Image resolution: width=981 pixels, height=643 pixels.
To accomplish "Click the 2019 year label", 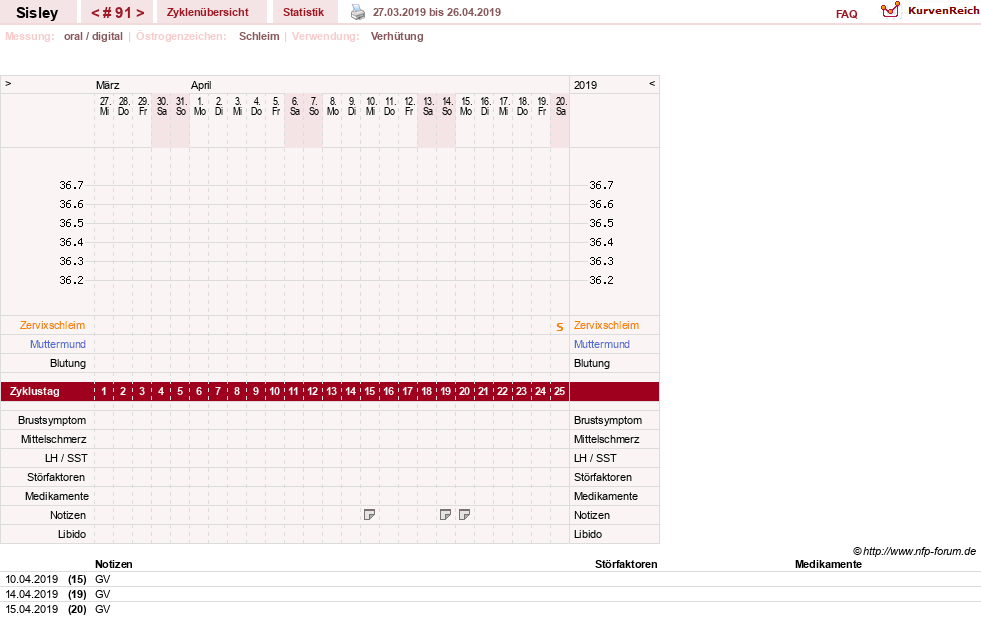I will point(586,85).
